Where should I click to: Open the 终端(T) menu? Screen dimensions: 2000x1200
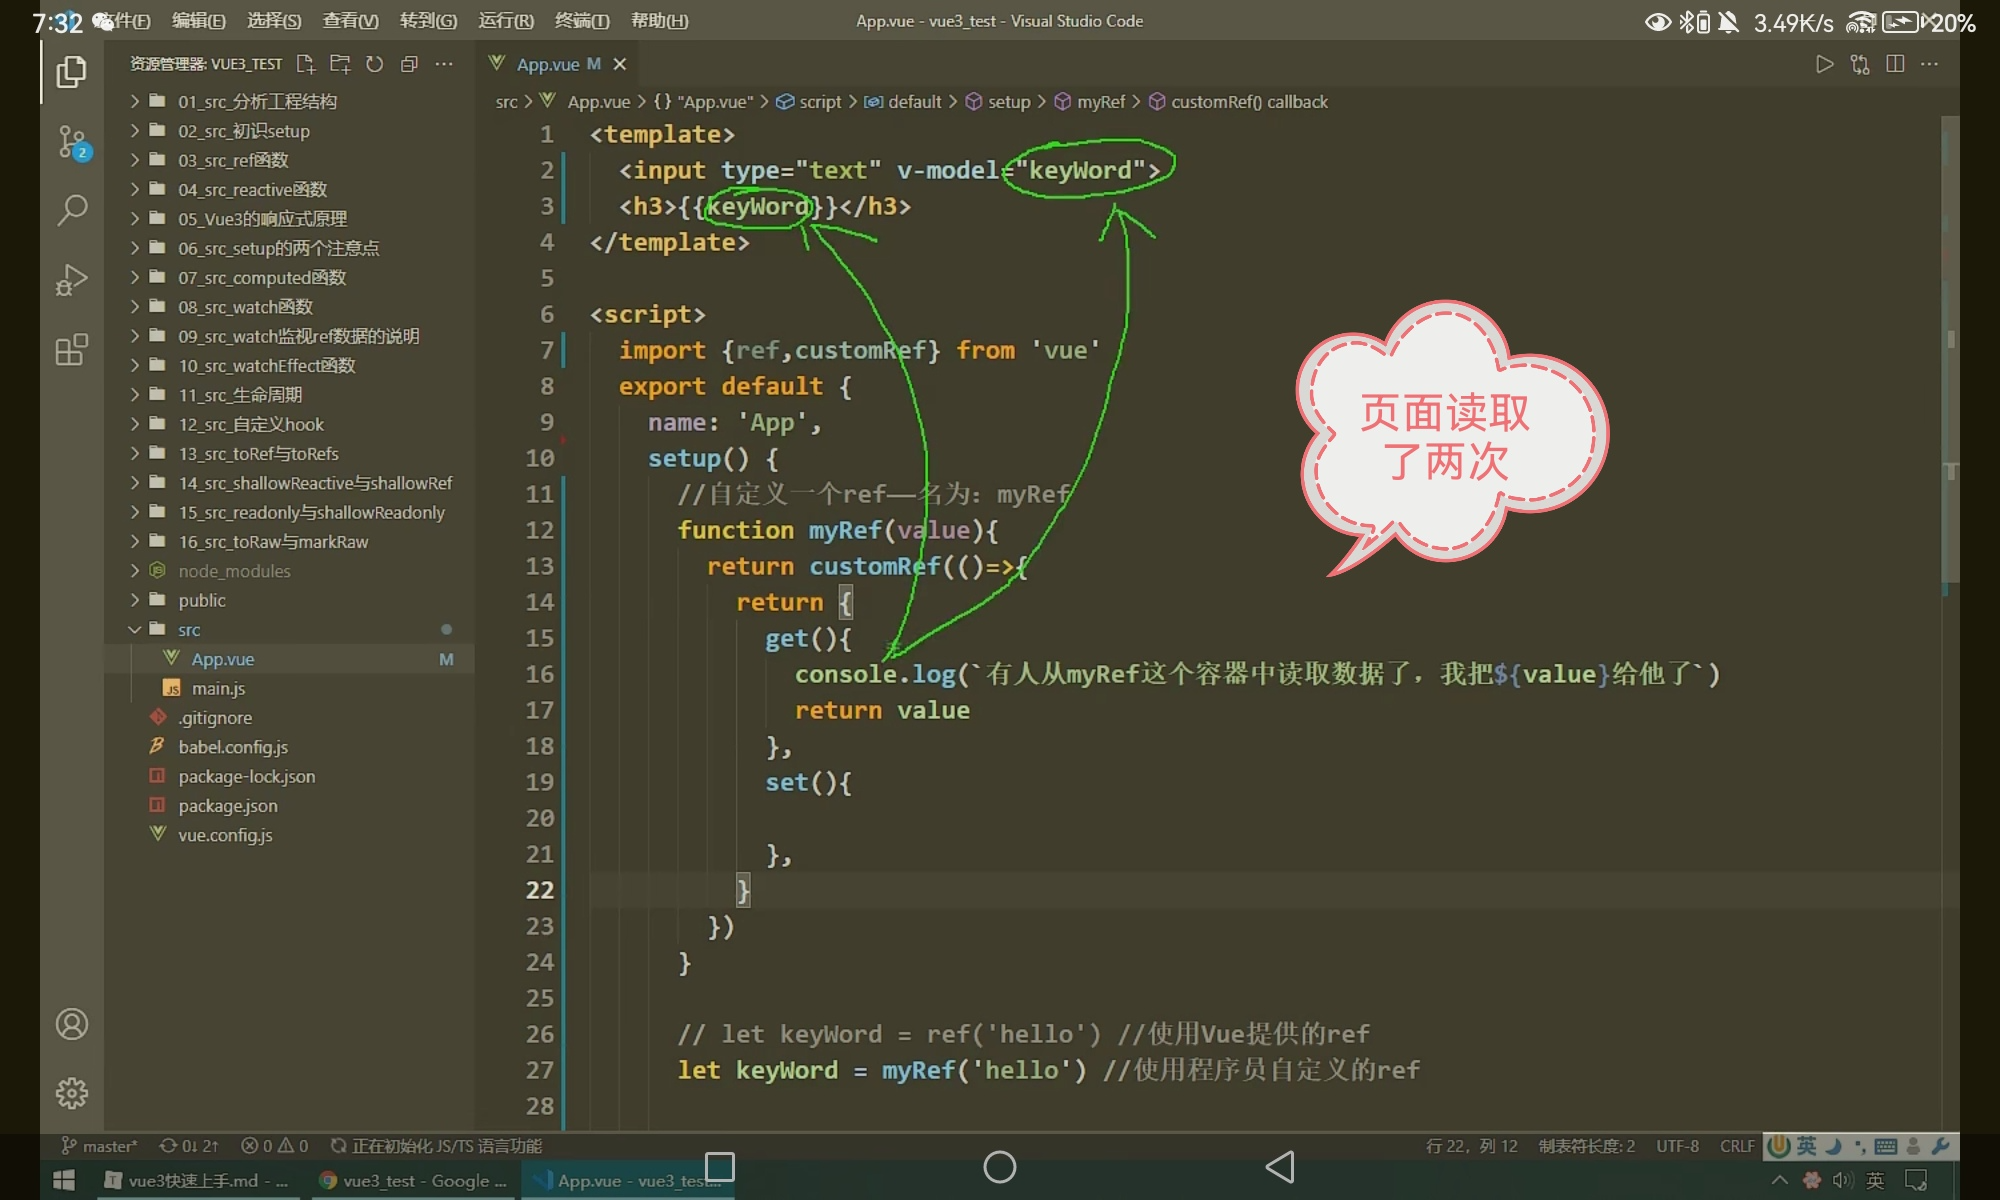coord(582,21)
